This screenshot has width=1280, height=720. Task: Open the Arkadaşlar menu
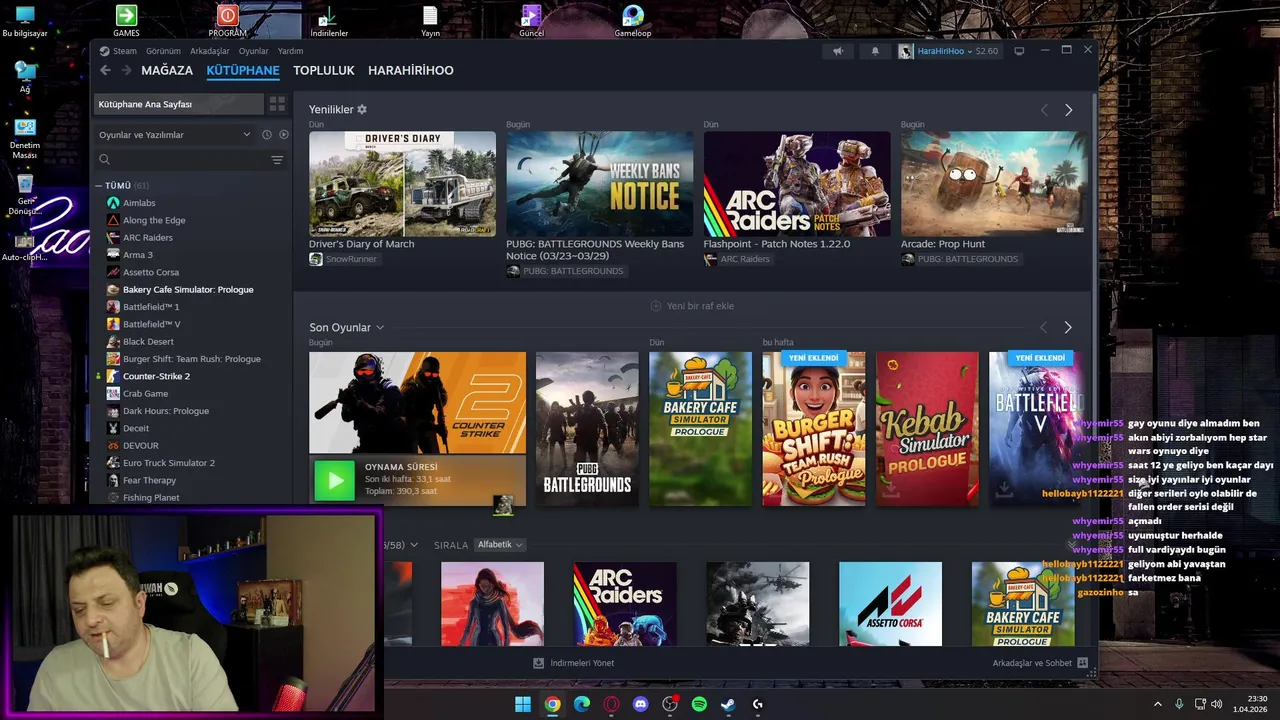click(x=210, y=51)
